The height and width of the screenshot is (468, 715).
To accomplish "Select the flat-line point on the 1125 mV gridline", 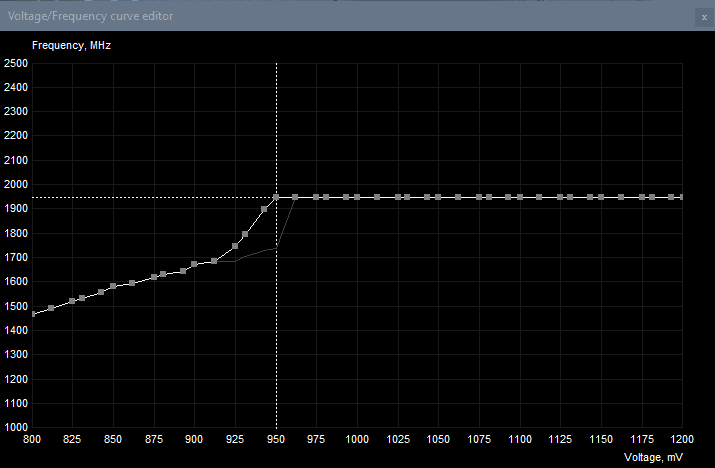I will pyautogui.click(x=560, y=197).
